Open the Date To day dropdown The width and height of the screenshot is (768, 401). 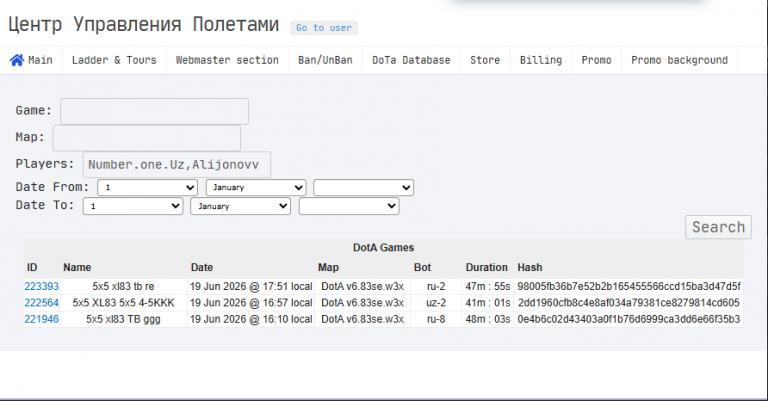[133, 206]
